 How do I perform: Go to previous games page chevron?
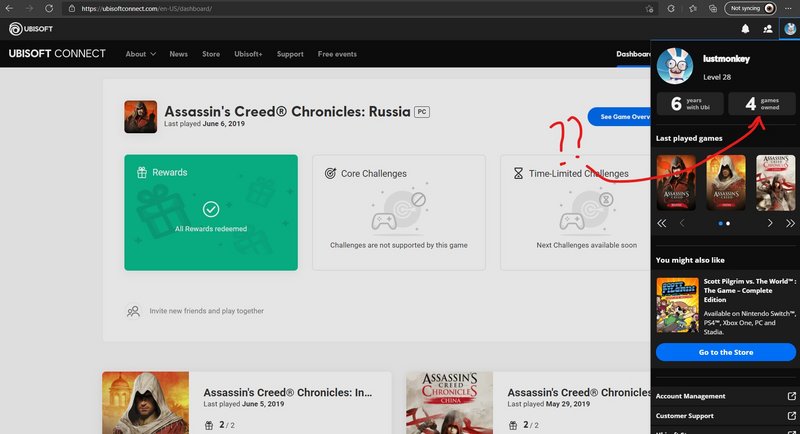click(682, 223)
